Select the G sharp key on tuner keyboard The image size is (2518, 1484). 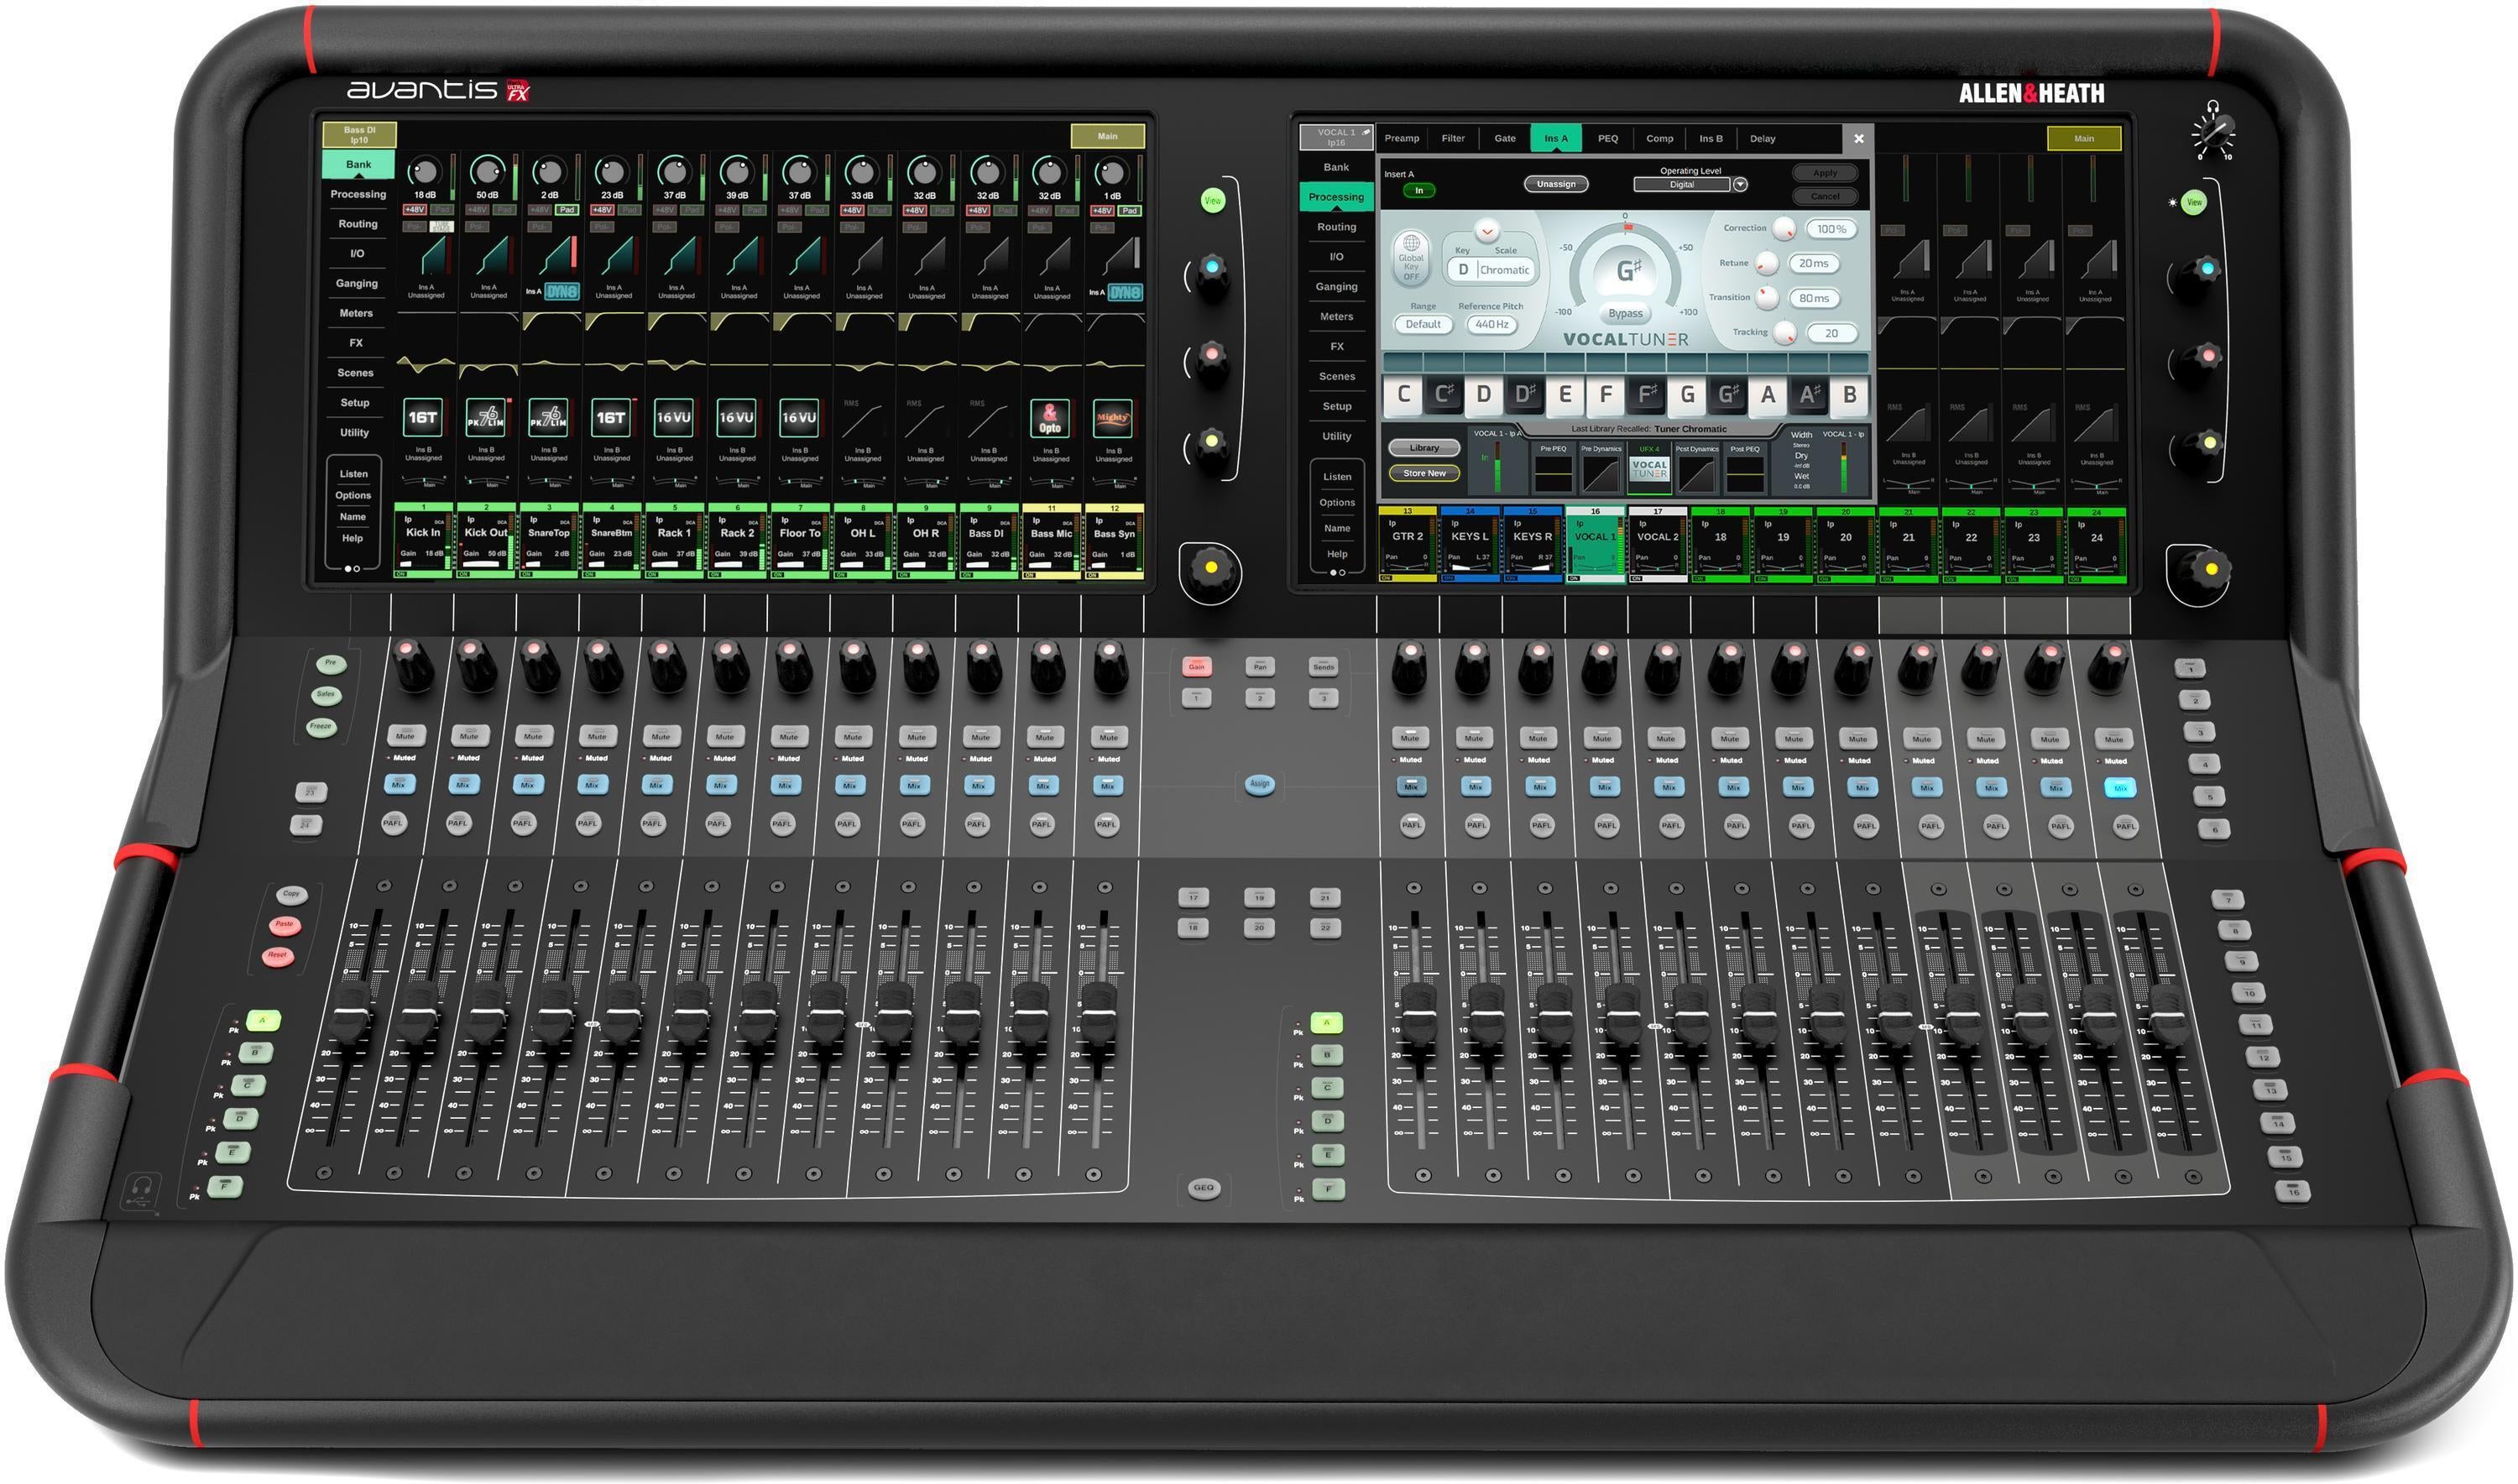click(1727, 396)
